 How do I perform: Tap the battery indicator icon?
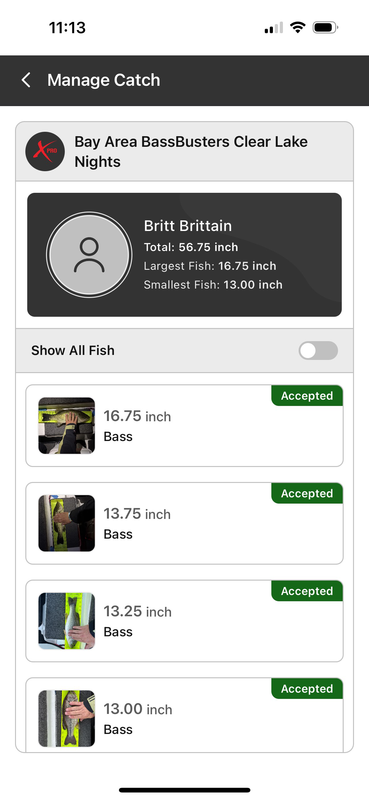coord(325,28)
